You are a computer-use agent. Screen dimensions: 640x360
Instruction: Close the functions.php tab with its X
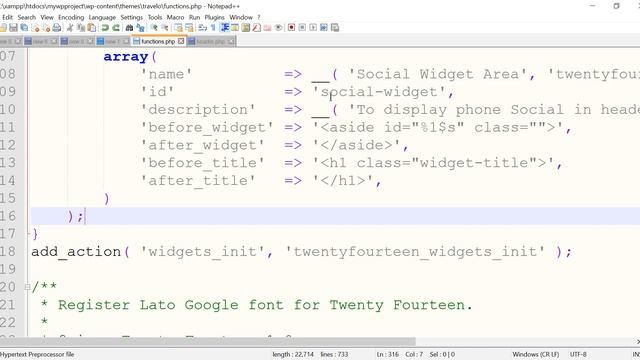click(x=181, y=41)
